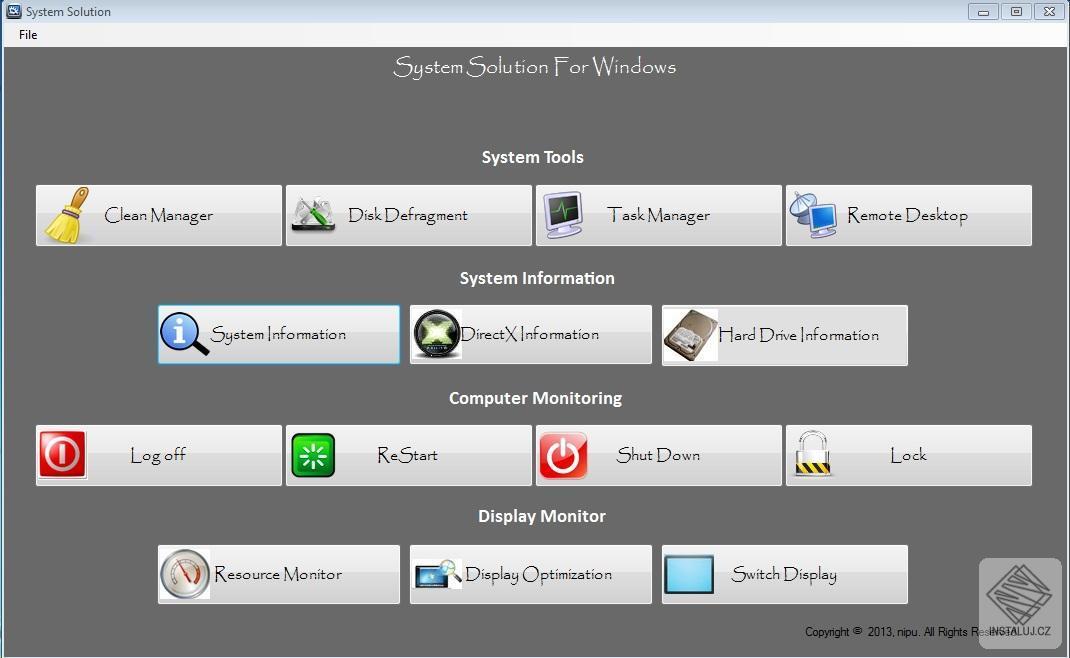1070x658 pixels.
Task: Click the magnifying glass System Information icon
Action: pos(182,334)
